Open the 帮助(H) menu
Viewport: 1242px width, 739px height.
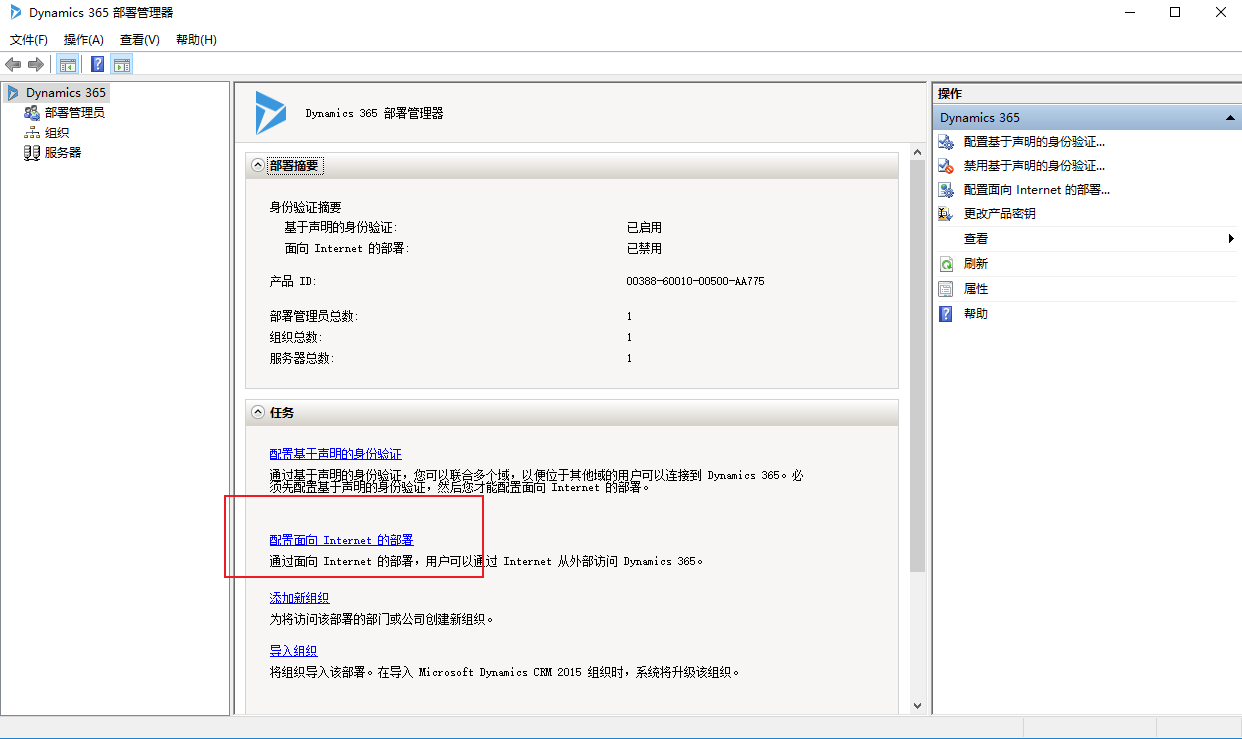coord(196,40)
